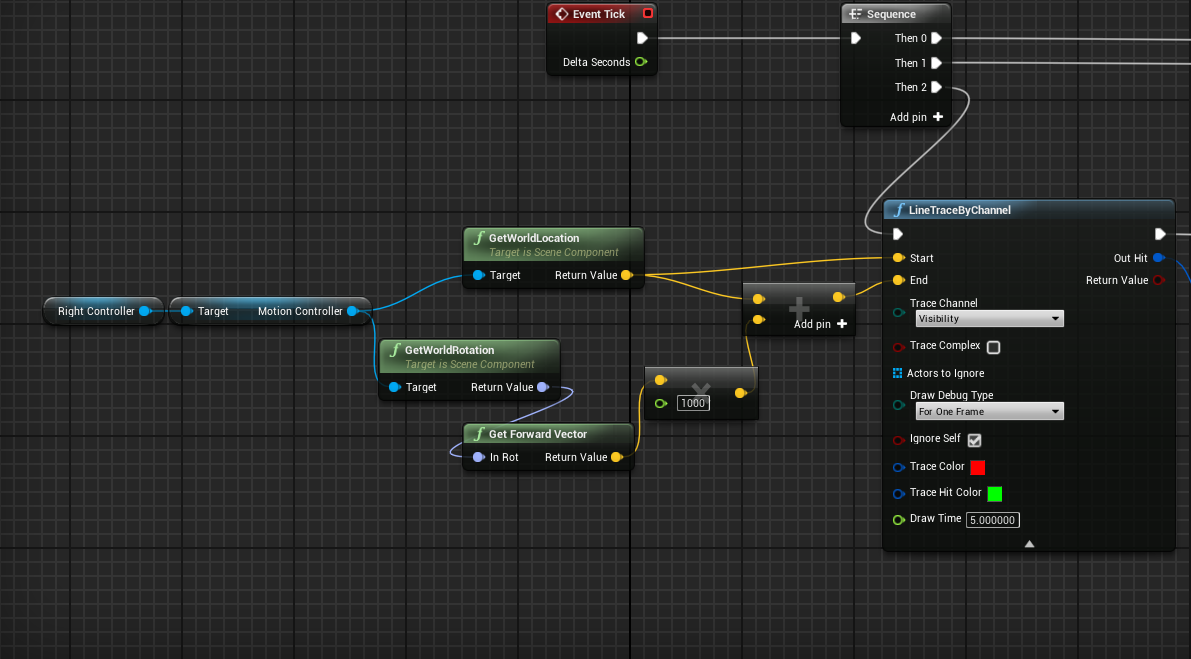Image resolution: width=1191 pixels, height=659 pixels.
Task: Open the Draw Debug Type dropdown
Action: click(x=989, y=411)
